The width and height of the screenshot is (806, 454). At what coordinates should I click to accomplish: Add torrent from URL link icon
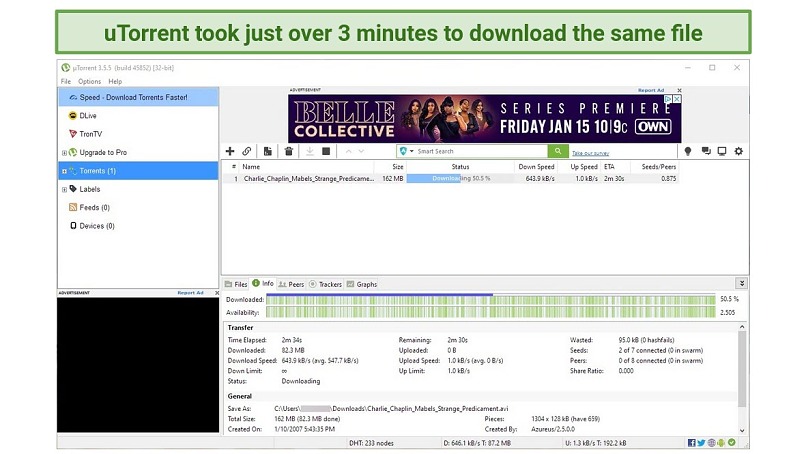[247, 151]
